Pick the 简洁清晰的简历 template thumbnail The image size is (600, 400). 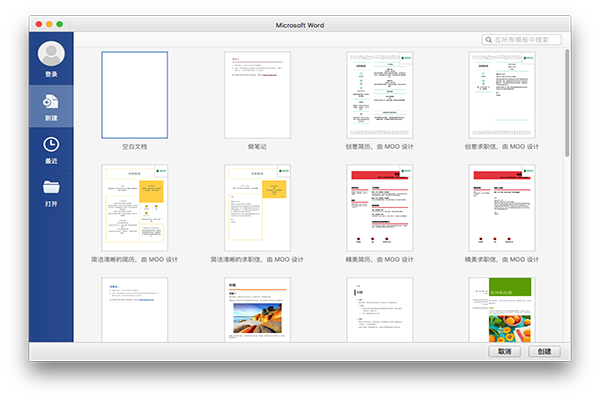(135, 208)
